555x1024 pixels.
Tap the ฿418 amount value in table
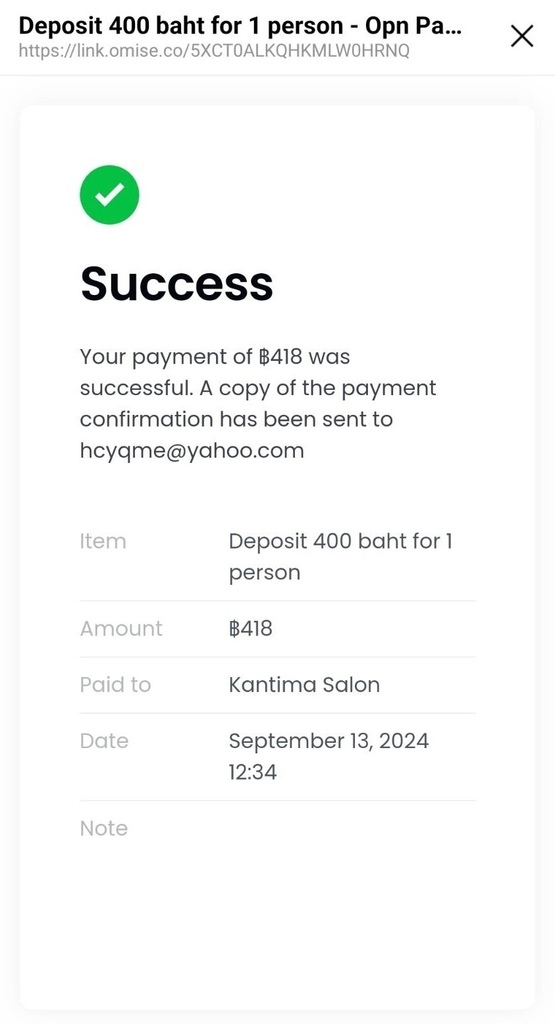251,628
